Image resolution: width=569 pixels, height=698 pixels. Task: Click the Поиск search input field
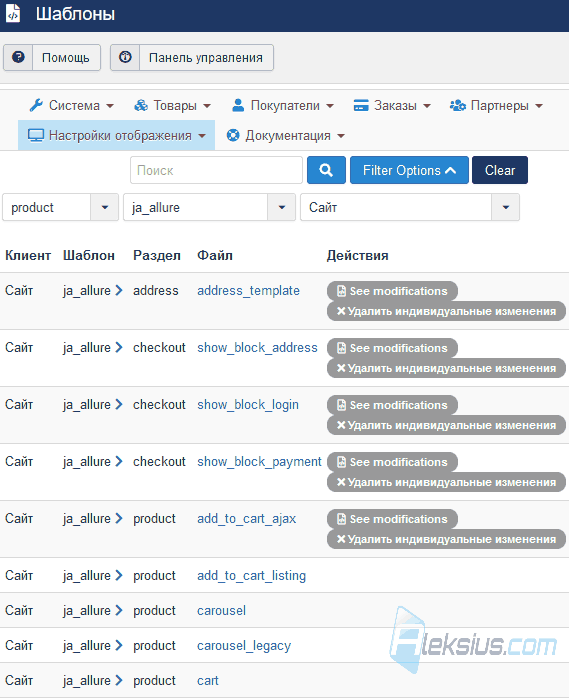click(216, 170)
